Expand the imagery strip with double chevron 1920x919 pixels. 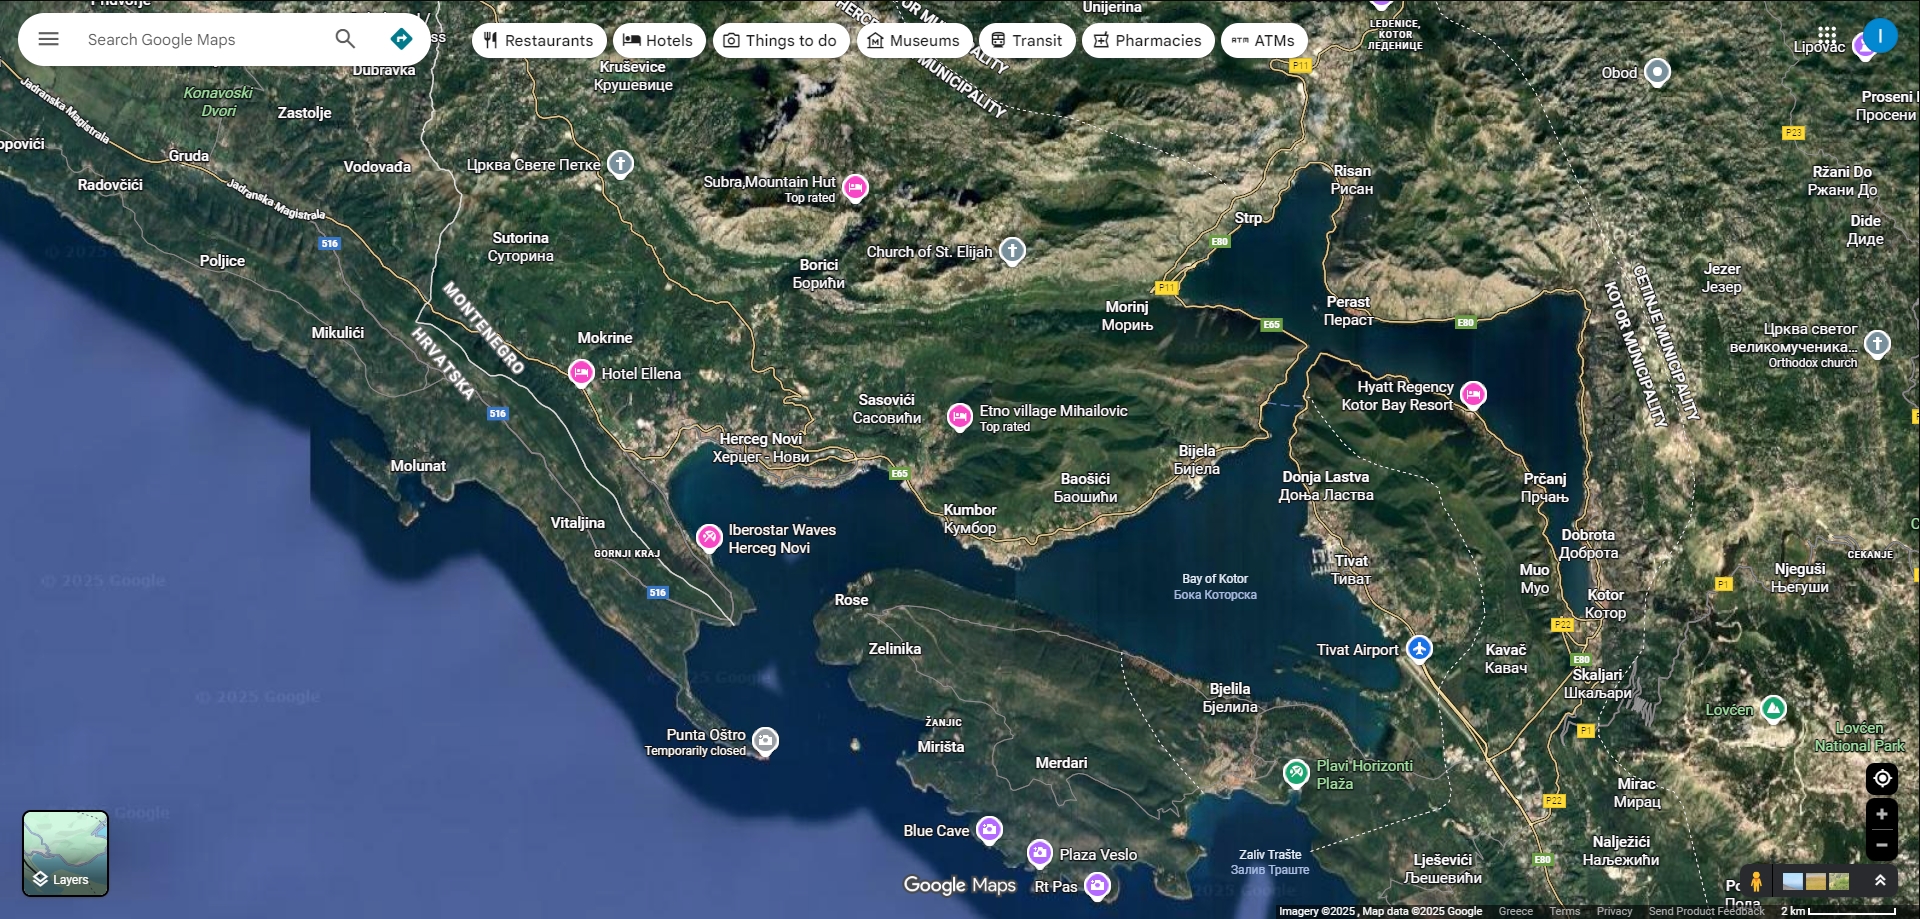pyautogui.click(x=1880, y=880)
